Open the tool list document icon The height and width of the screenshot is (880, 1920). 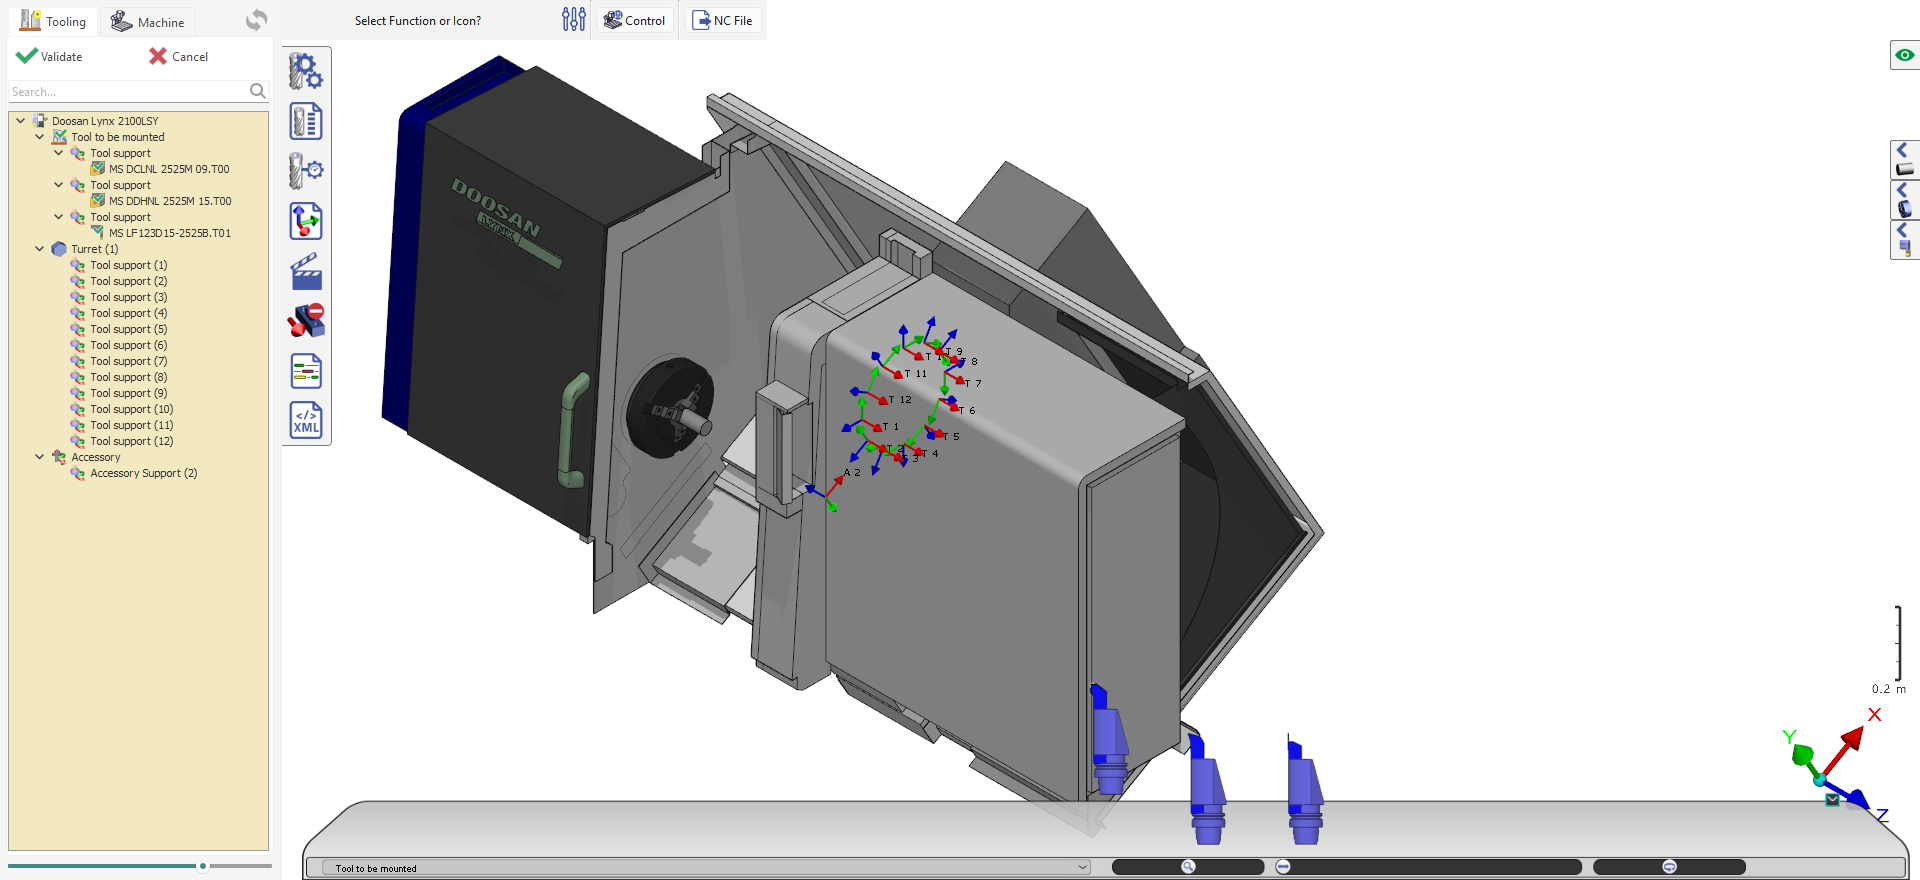(306, 122)
